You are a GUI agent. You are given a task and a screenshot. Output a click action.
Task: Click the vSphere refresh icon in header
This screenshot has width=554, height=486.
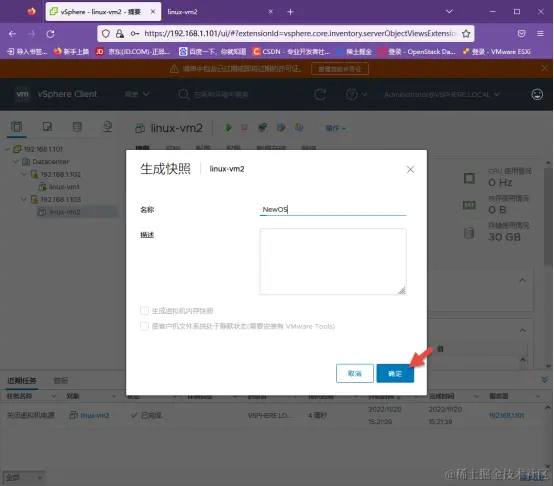click(x=320, y=94)
